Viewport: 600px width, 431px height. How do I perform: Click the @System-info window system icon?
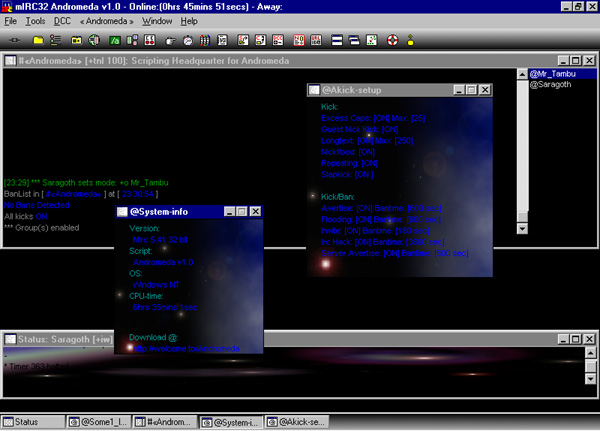pos(122,212)
